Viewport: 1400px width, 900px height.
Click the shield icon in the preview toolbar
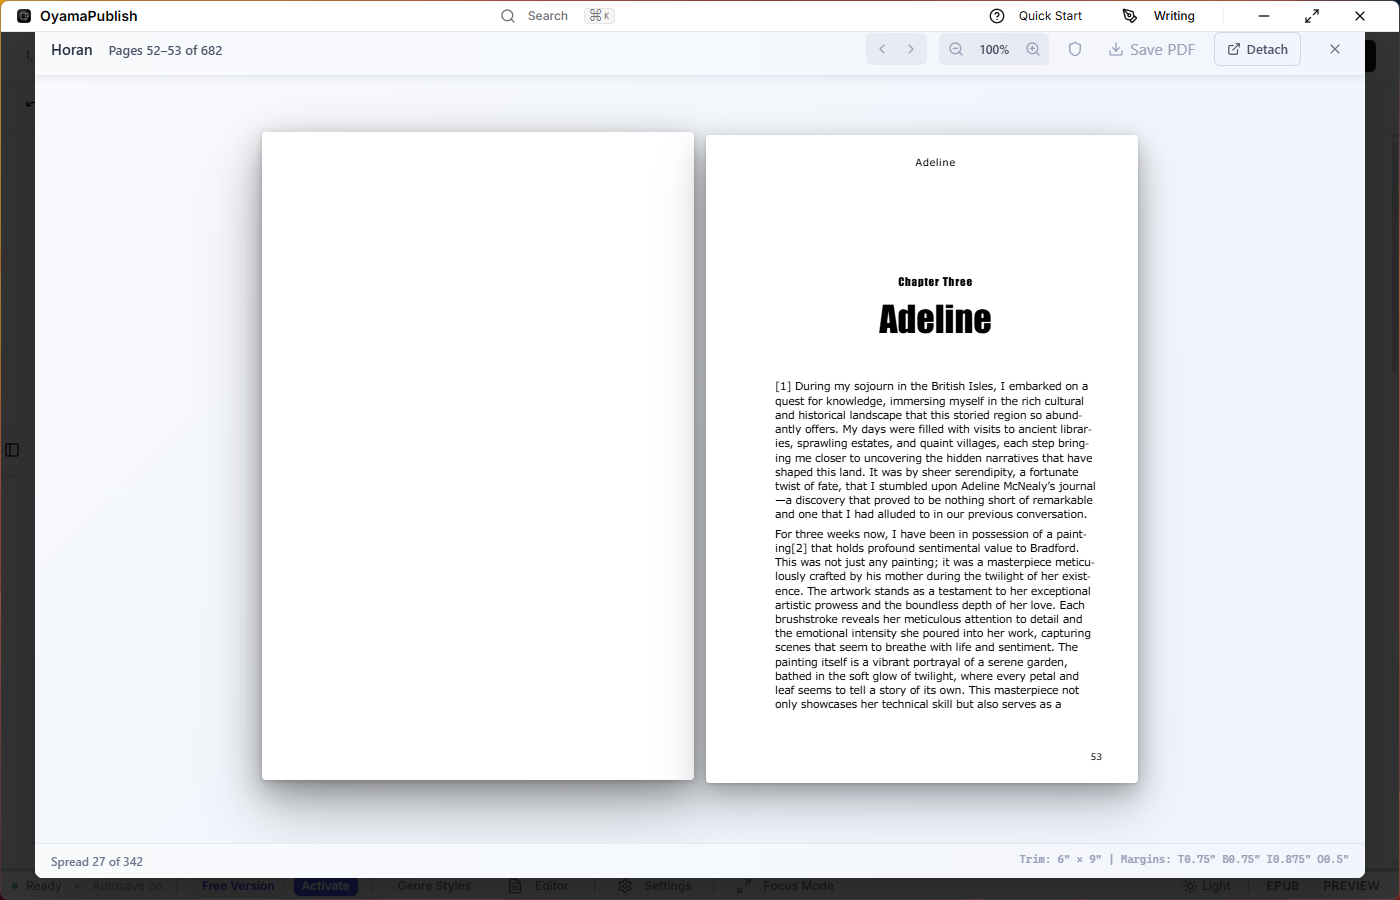tap(1074, 48)
